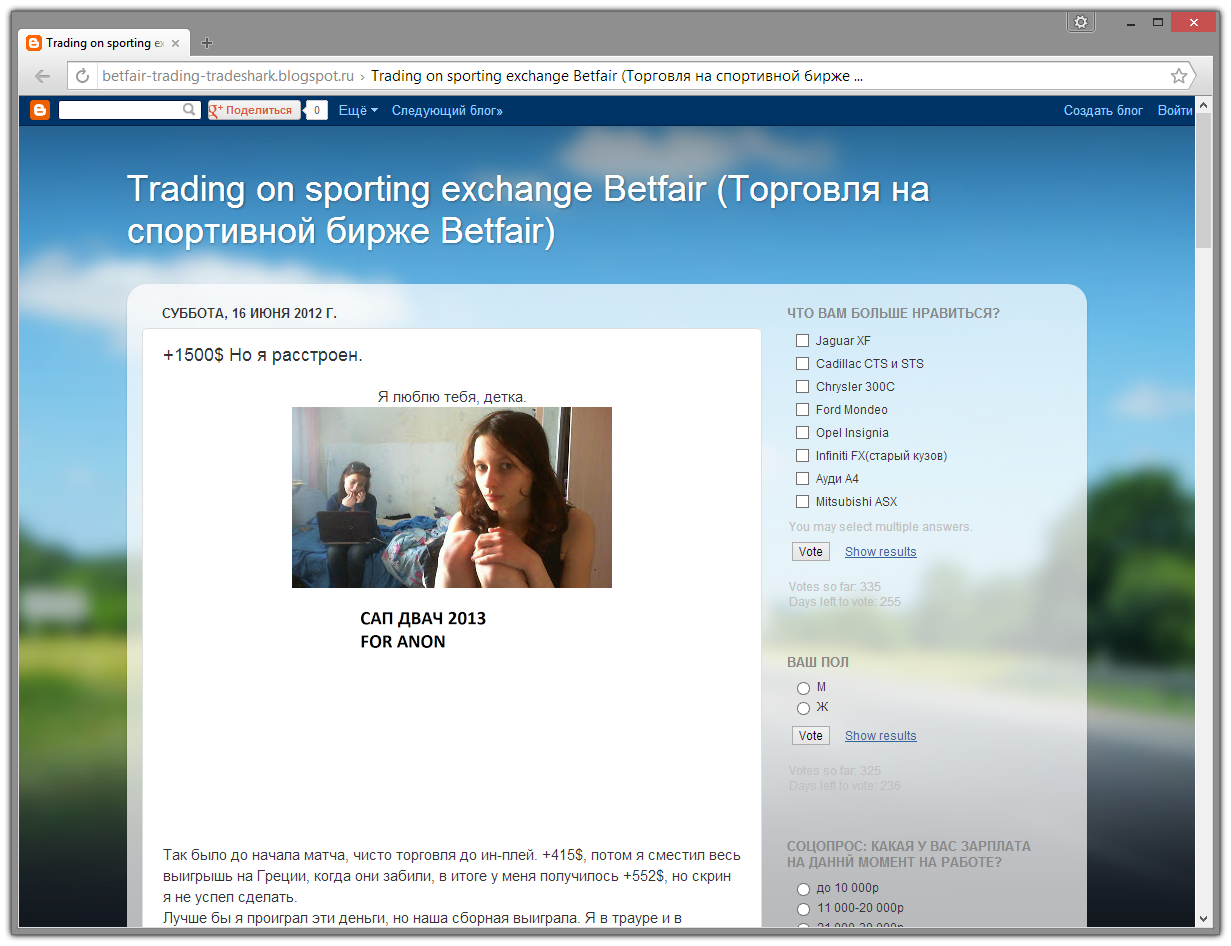Click the Google+ Поделиться share button
The height and width of the screenshot is (946, 1231).
point(254,111)
